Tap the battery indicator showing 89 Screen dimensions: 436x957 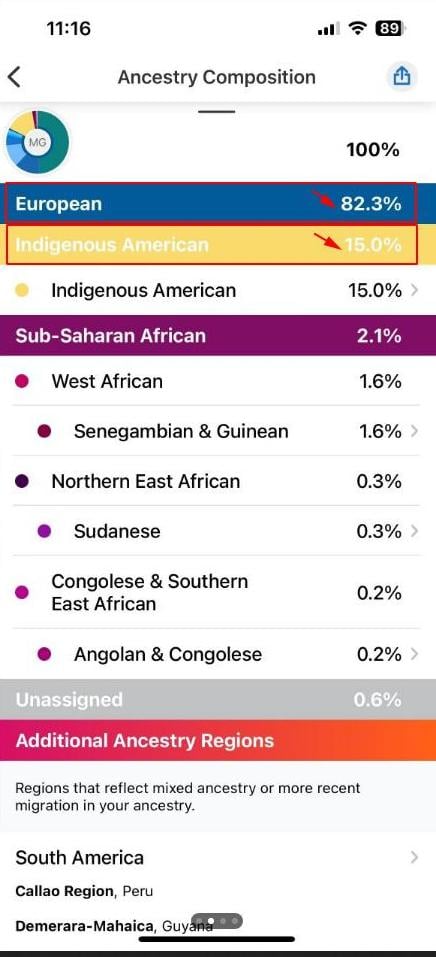click(390, 29)
